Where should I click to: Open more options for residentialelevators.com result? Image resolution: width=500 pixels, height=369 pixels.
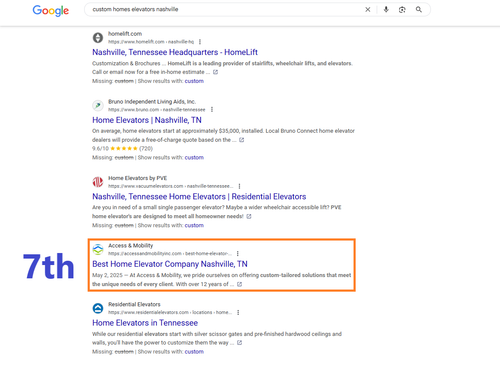238,312
